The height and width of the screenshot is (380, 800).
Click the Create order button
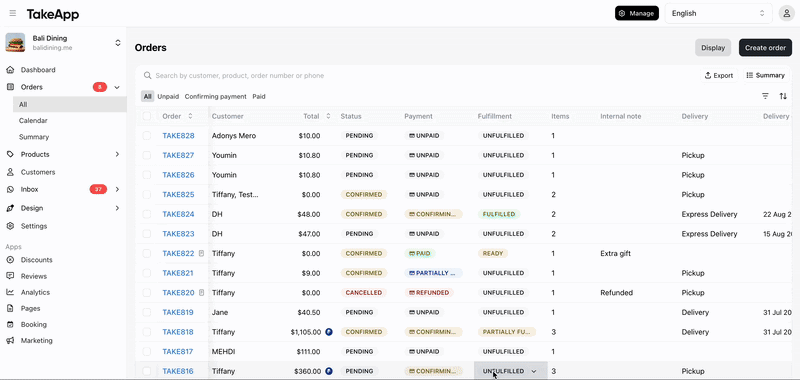765,47
